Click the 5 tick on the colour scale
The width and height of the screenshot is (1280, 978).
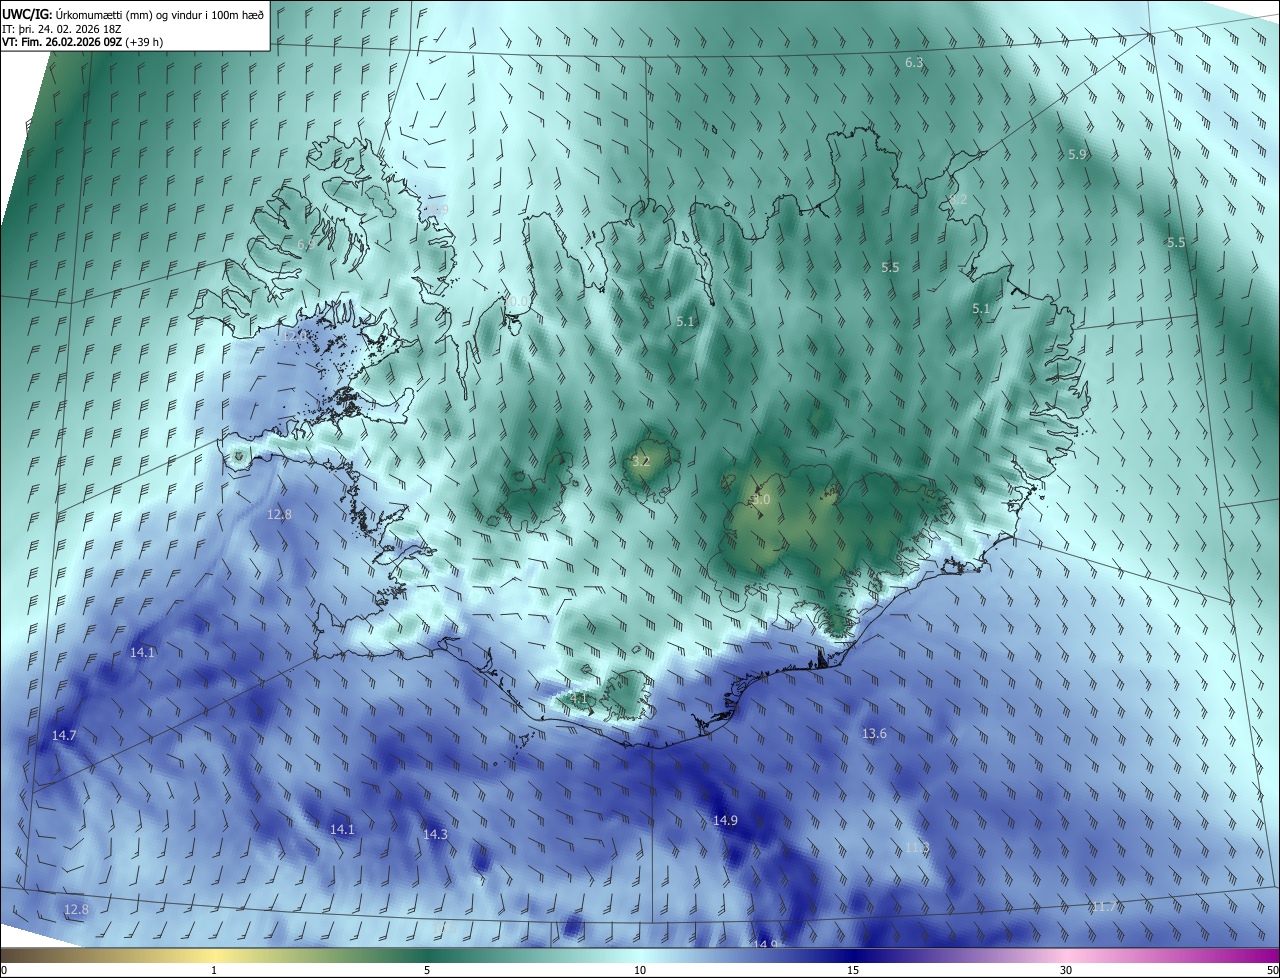tap(427, 971)
